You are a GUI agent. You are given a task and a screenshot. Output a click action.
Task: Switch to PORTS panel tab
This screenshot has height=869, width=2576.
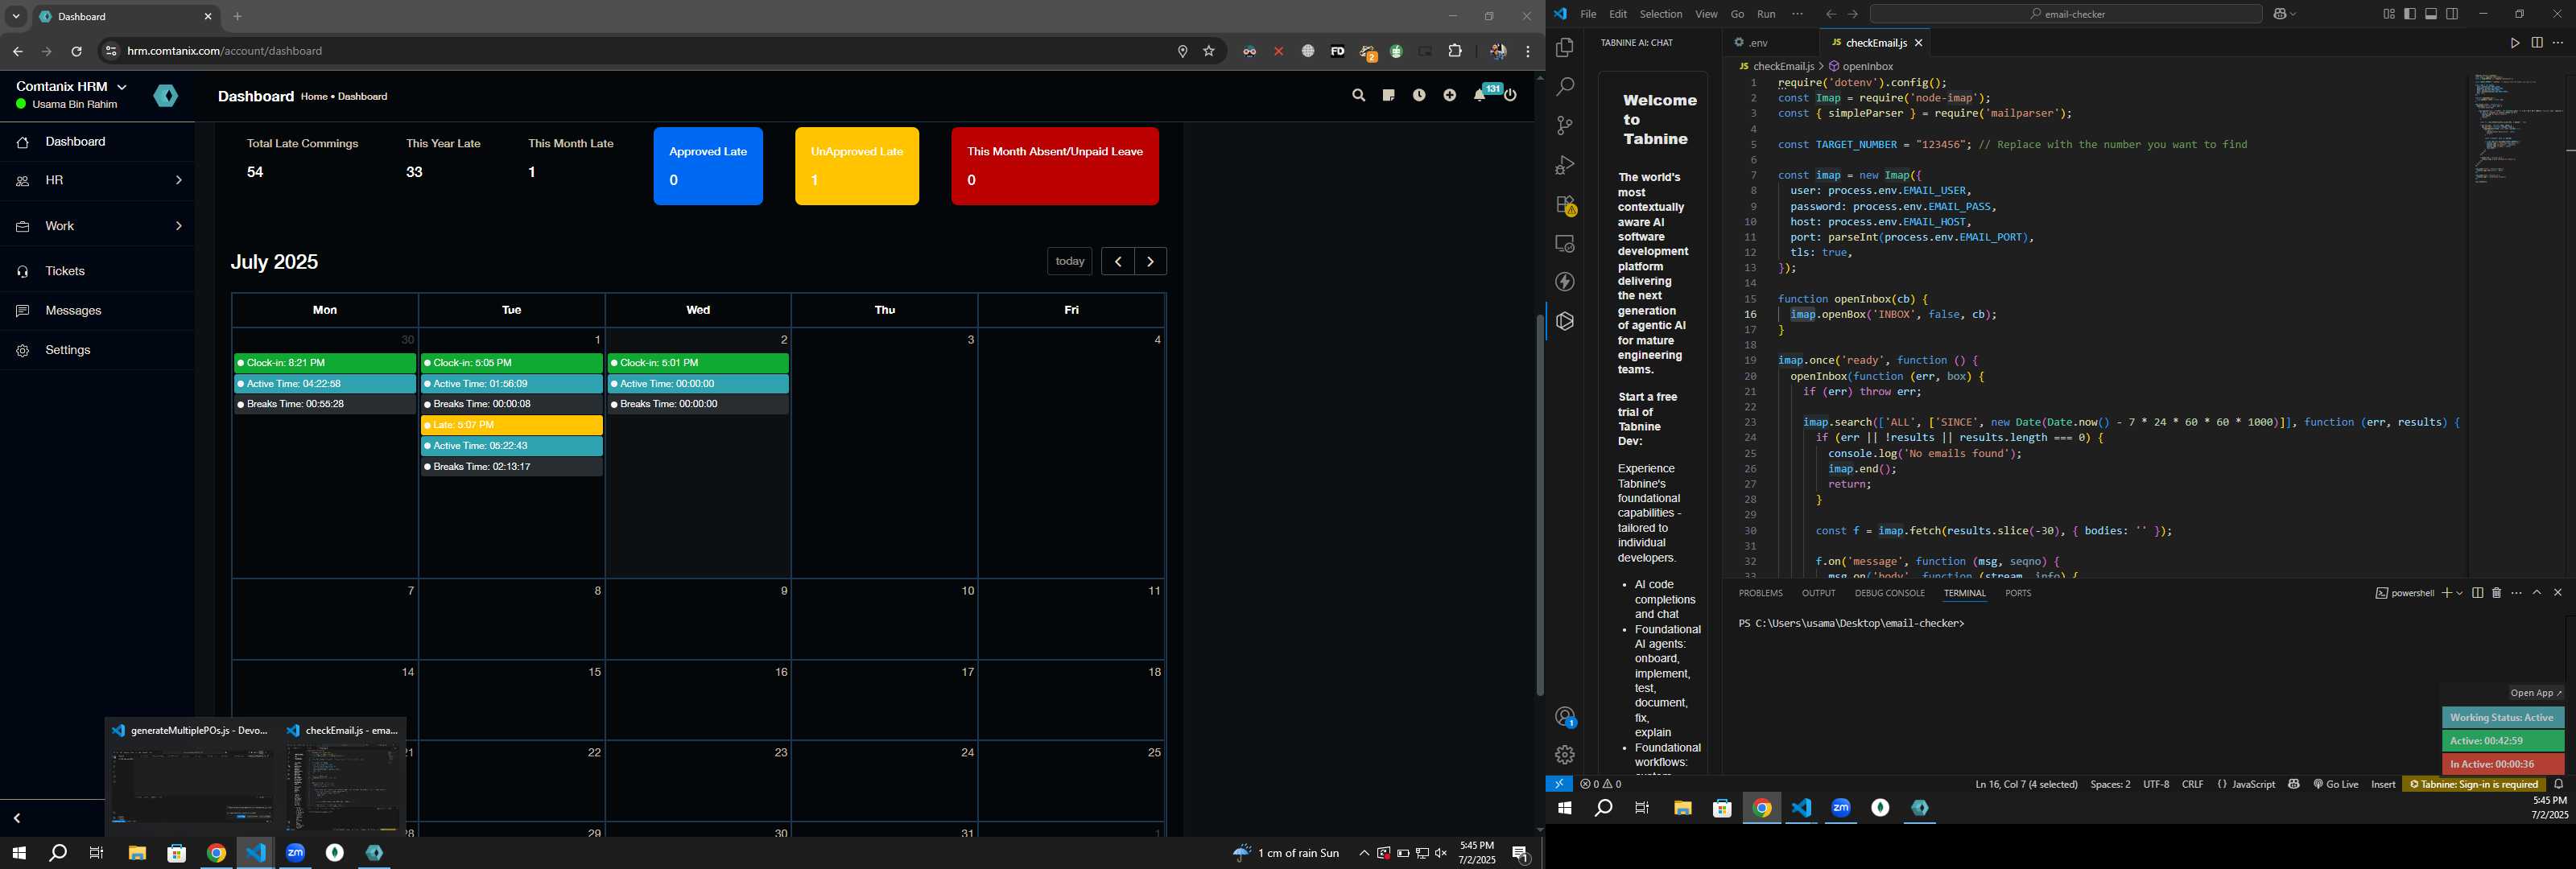point(2018,593)
